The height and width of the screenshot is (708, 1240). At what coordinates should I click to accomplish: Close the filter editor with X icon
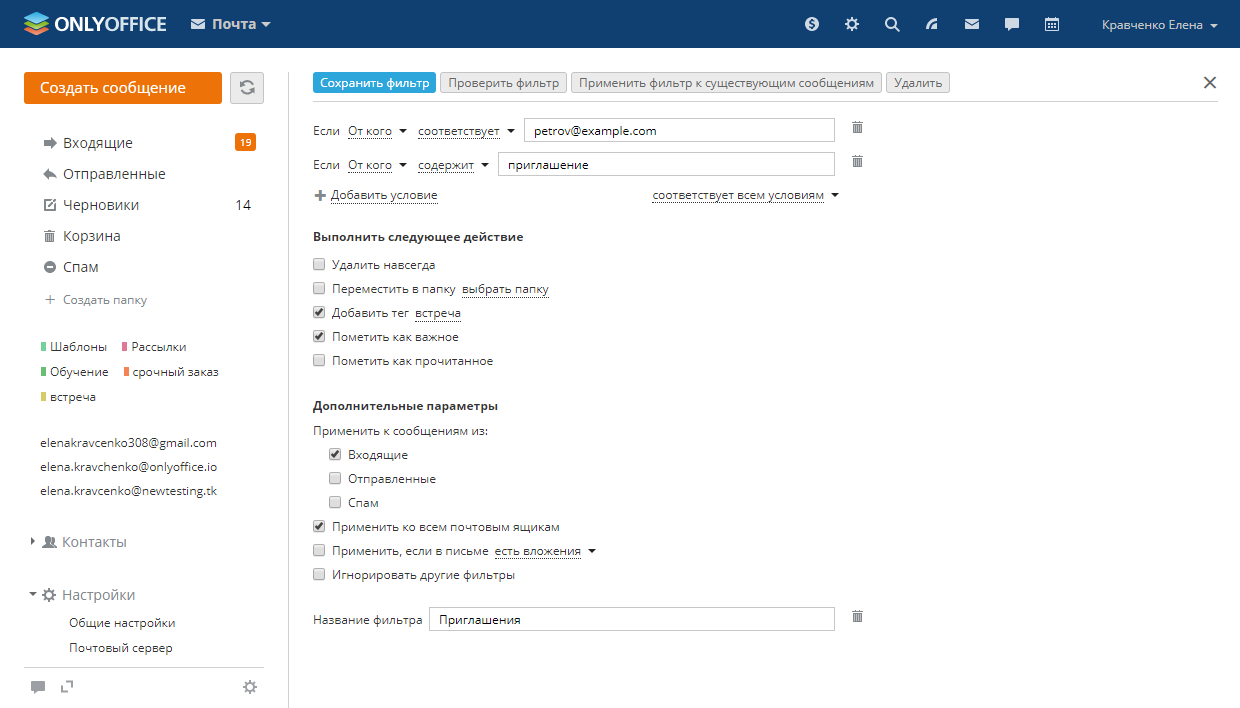tap(1210, 83)
